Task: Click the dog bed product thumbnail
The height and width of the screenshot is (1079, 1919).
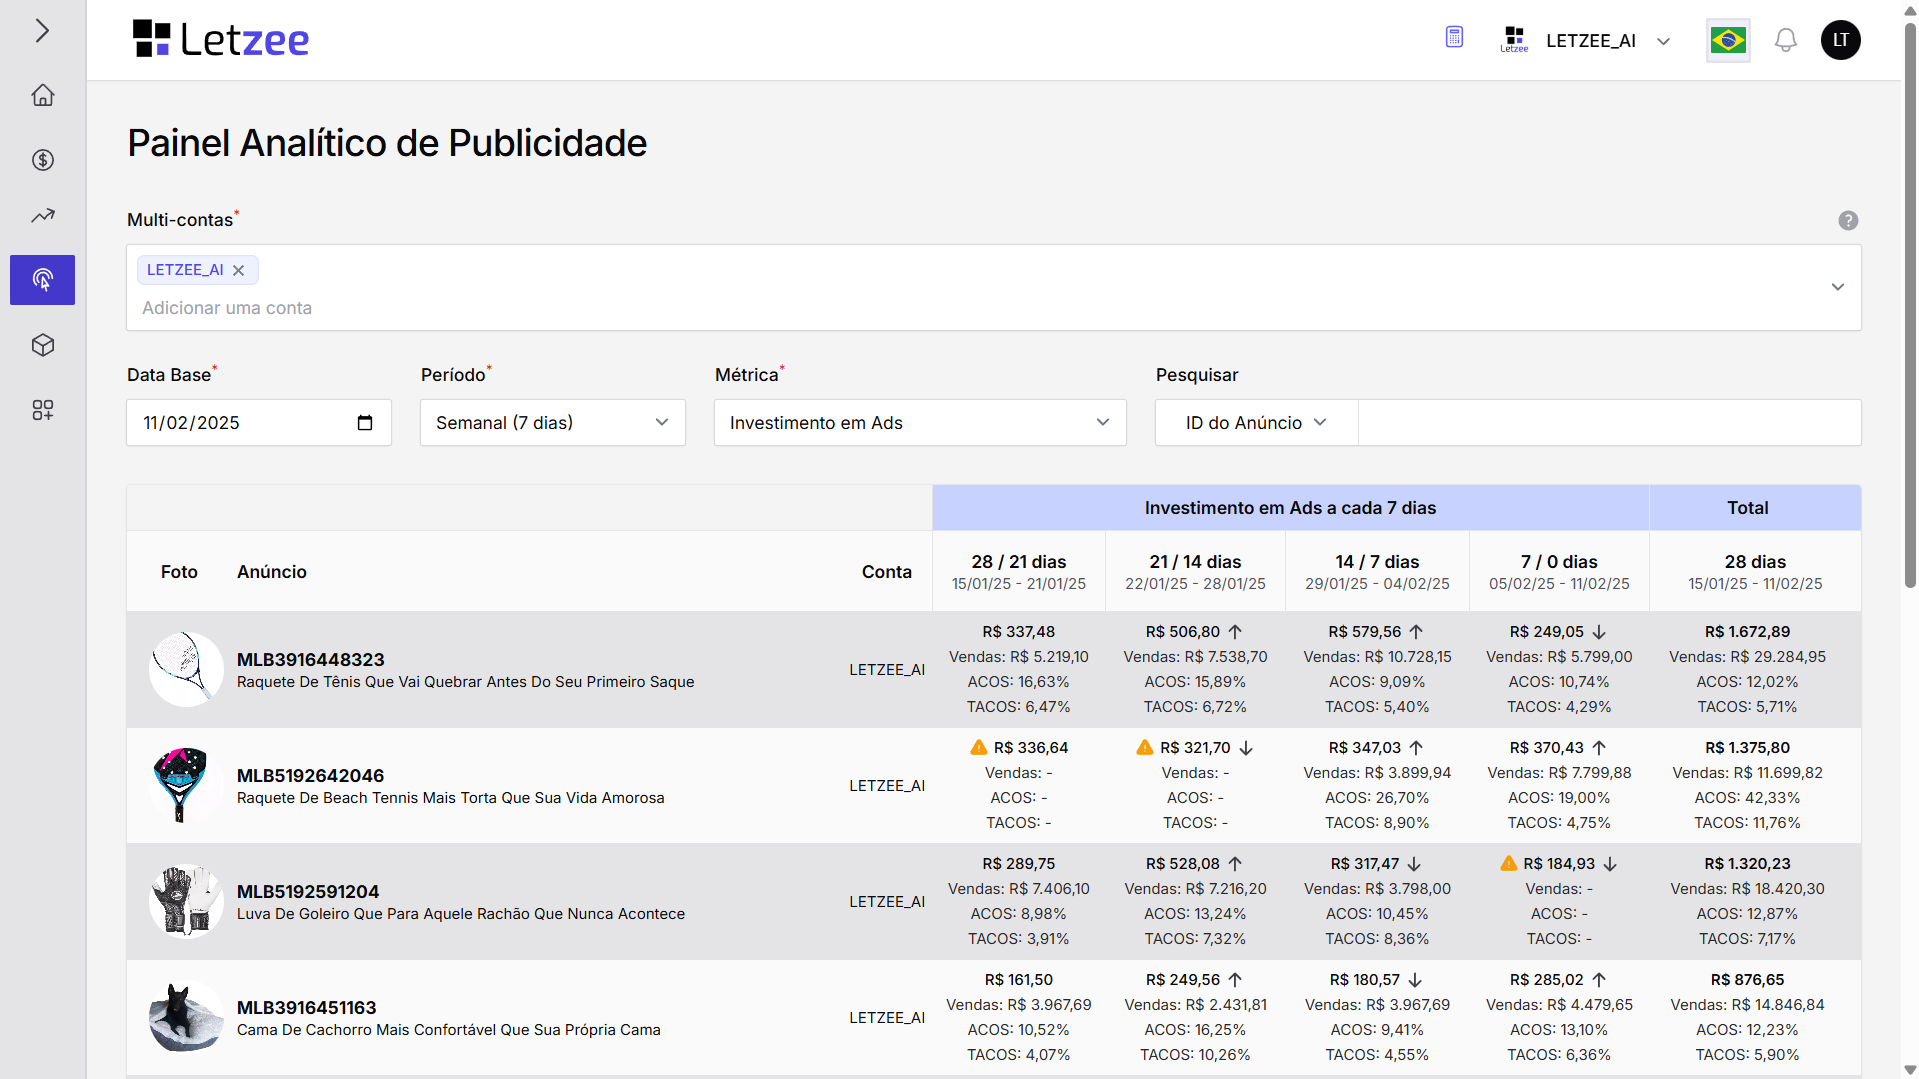Action: point(185,1017)
